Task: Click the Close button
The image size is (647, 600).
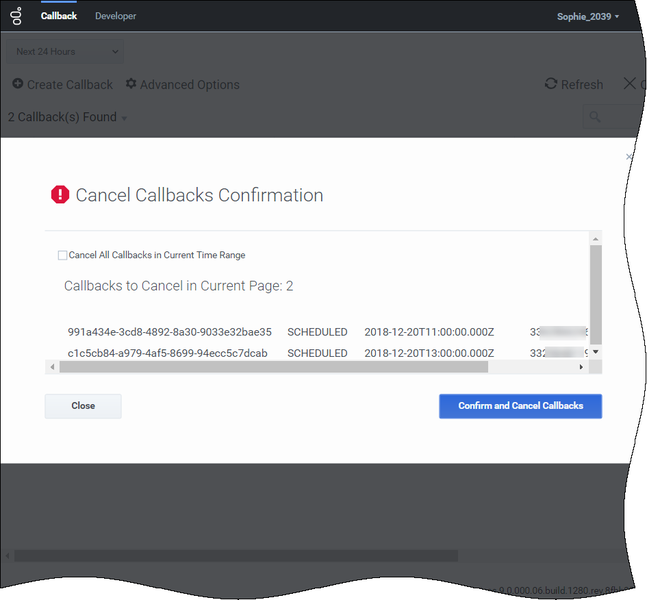Action: pos(83,406)
